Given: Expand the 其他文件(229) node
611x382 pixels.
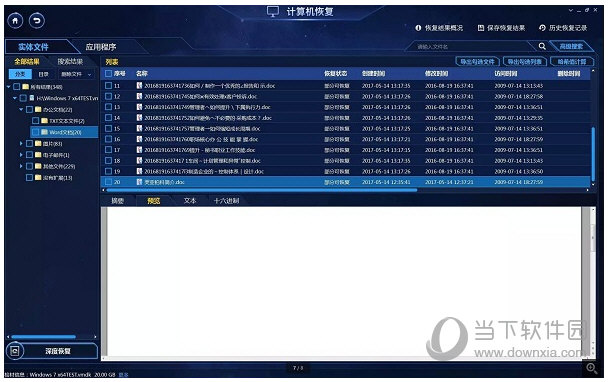Looking at the screenshot, I should pyautogui.click(x=21, y=166).
